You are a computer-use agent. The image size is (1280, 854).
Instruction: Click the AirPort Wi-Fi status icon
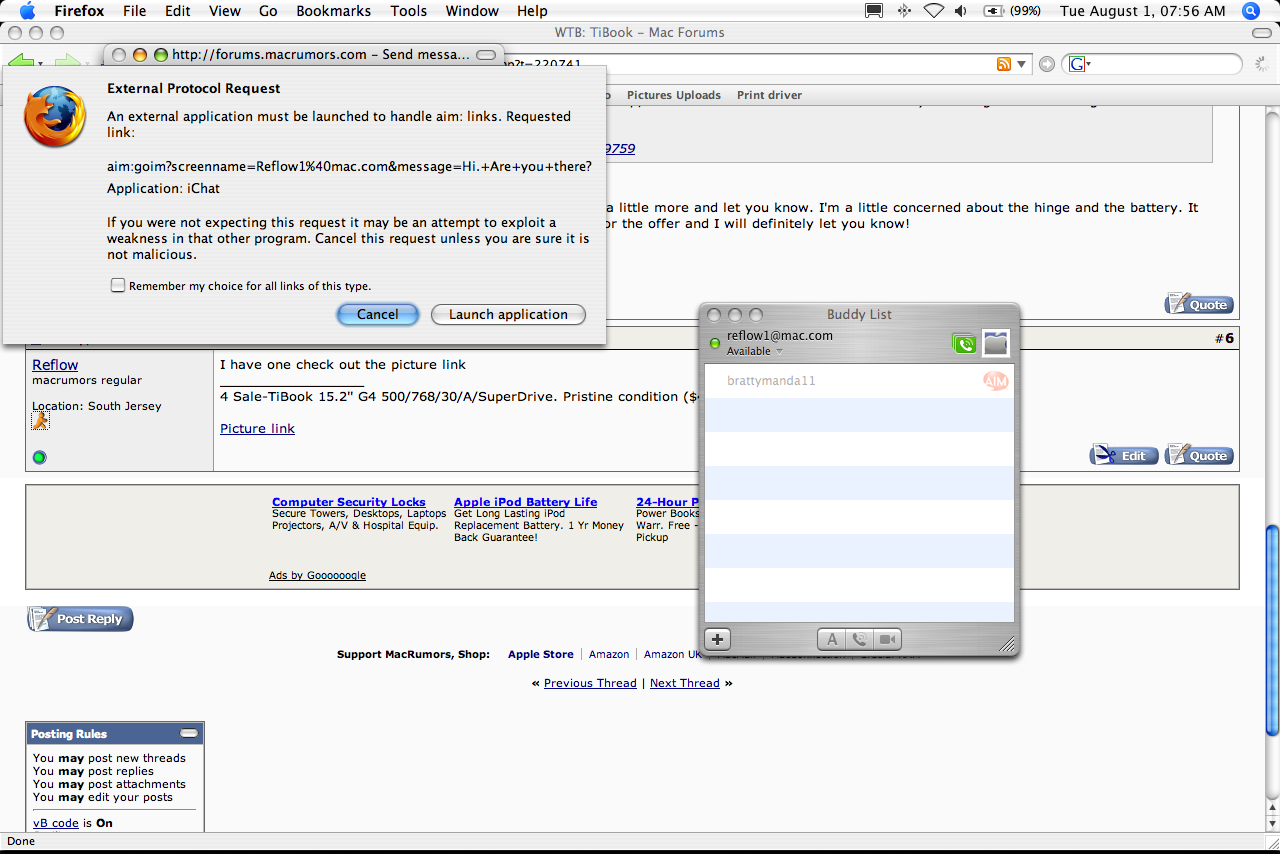(x=933, y=11)
